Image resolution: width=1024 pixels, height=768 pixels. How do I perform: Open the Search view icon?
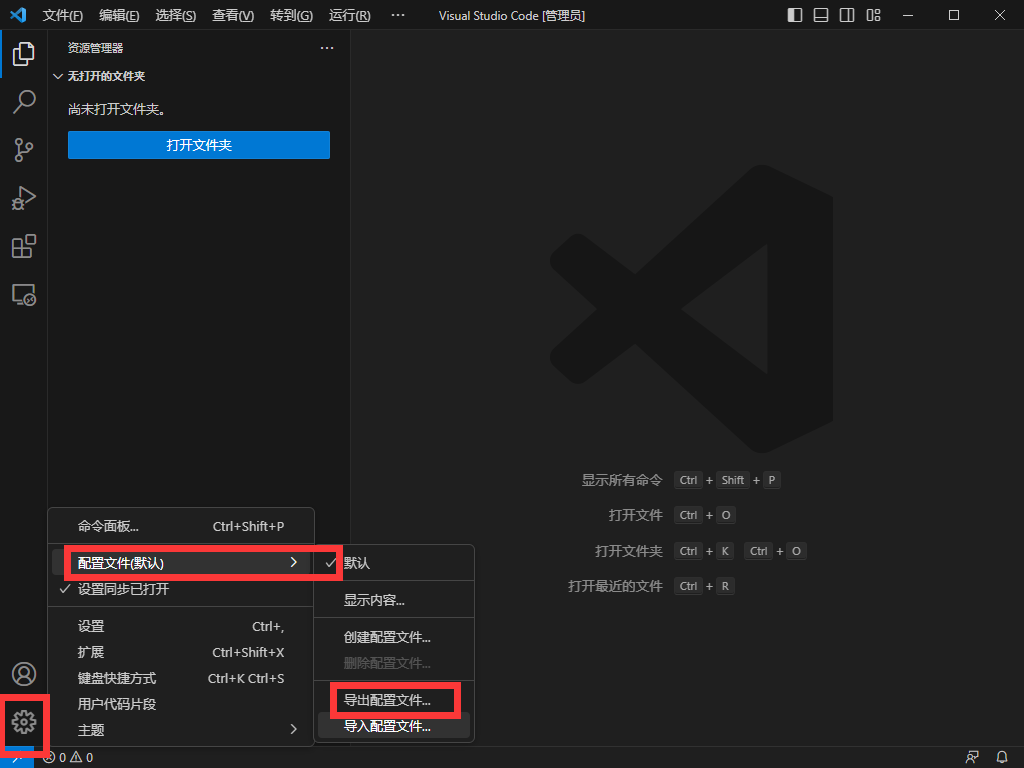24,102
